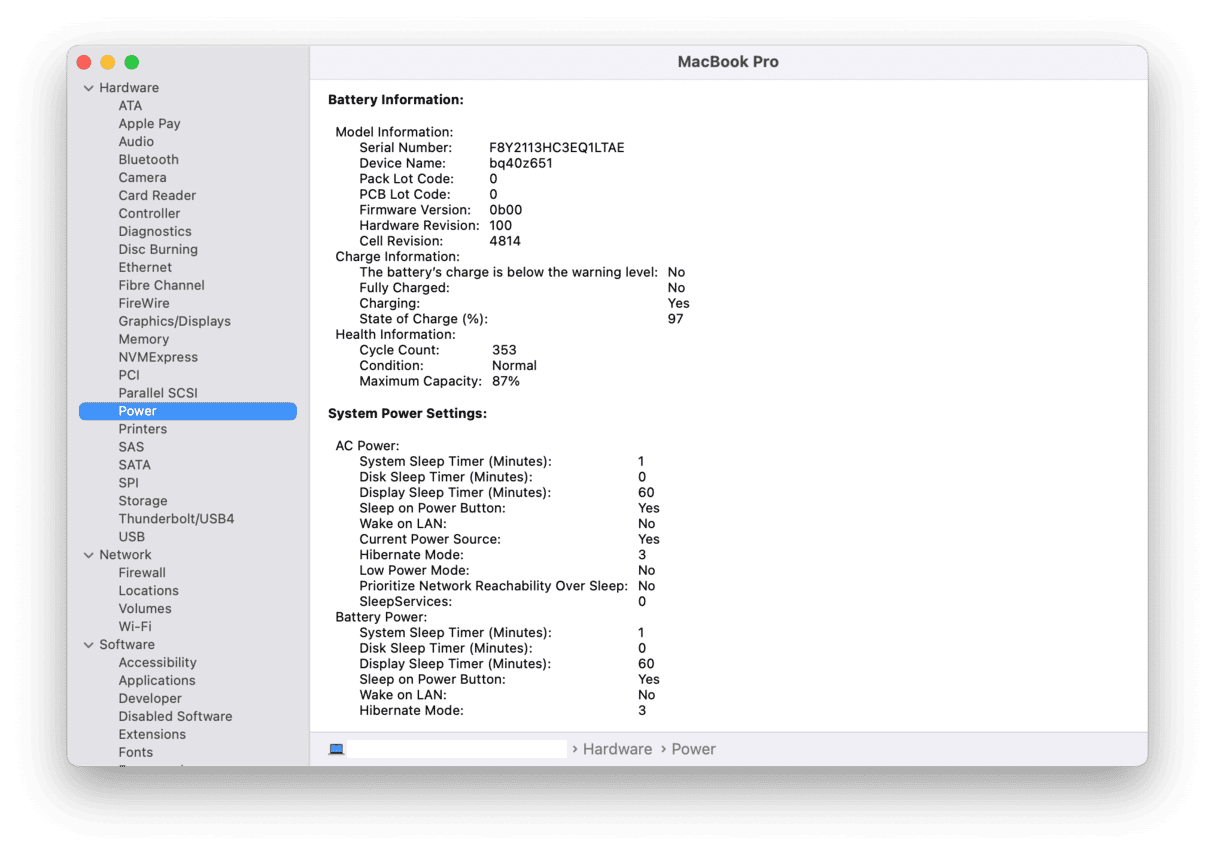The image size is (1215, 855).
Task: Click the green full-screen window button
Action: 132,62
